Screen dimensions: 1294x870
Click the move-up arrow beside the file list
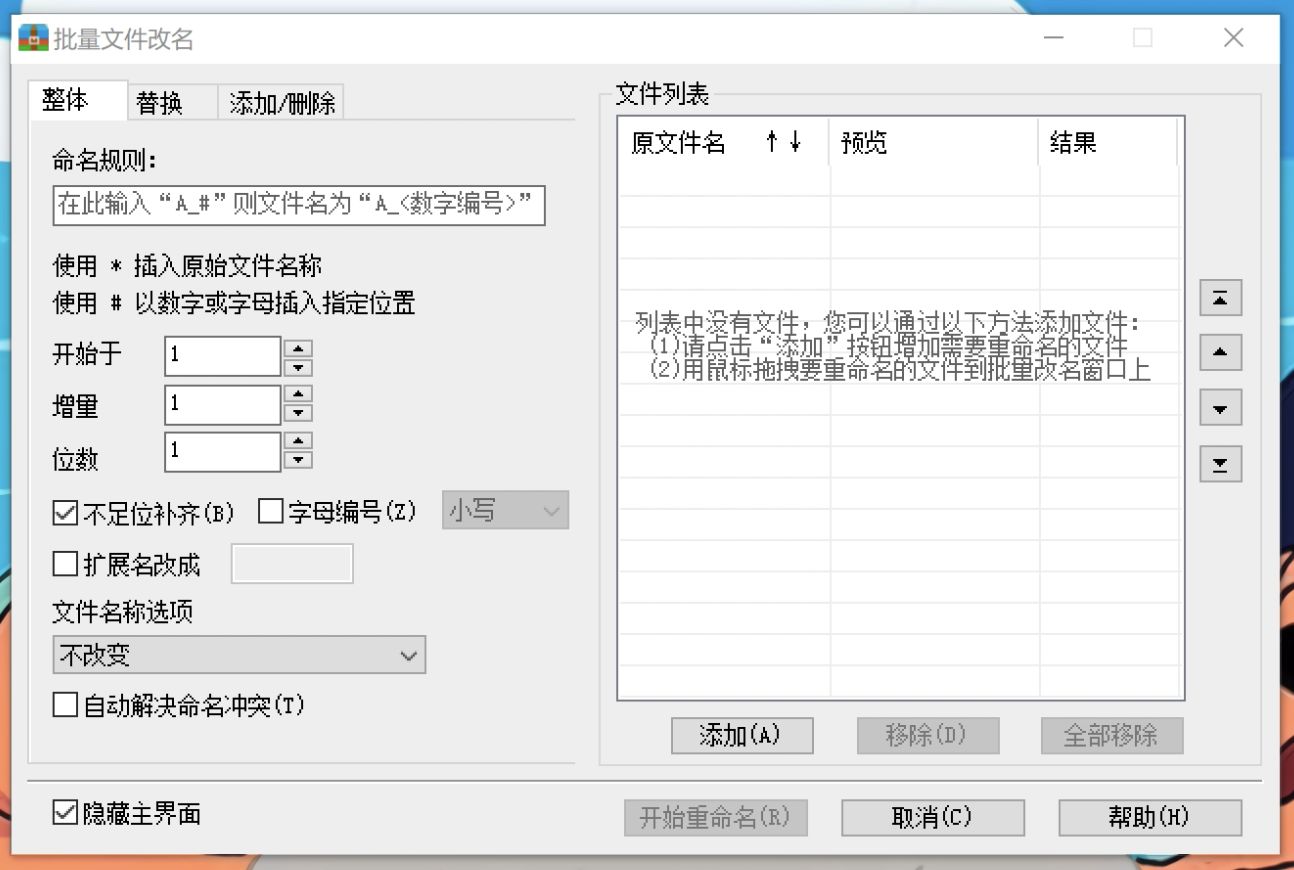point(1220,352)
